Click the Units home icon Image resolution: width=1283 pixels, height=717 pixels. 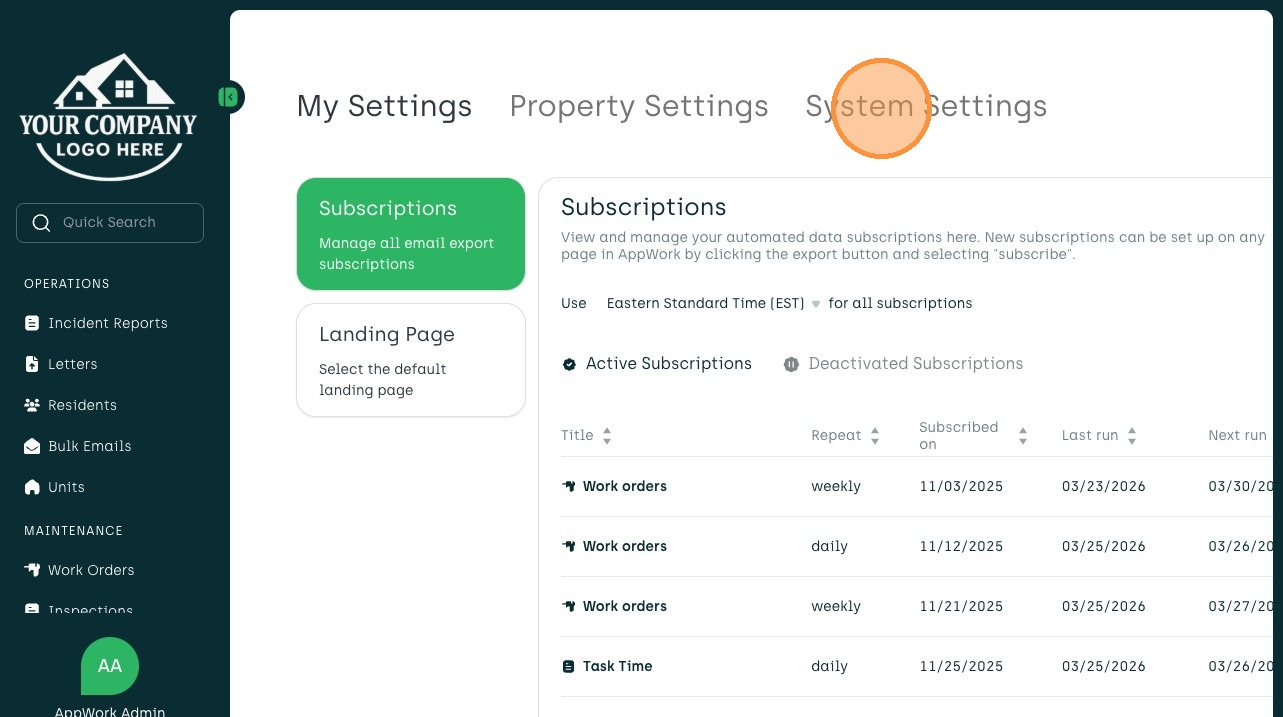32,488
